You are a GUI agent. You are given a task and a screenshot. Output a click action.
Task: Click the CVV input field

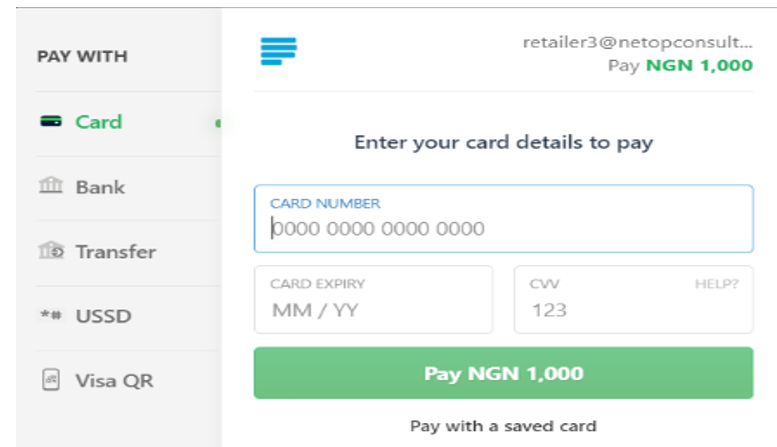pyautogui.click(x=633, y=299)
